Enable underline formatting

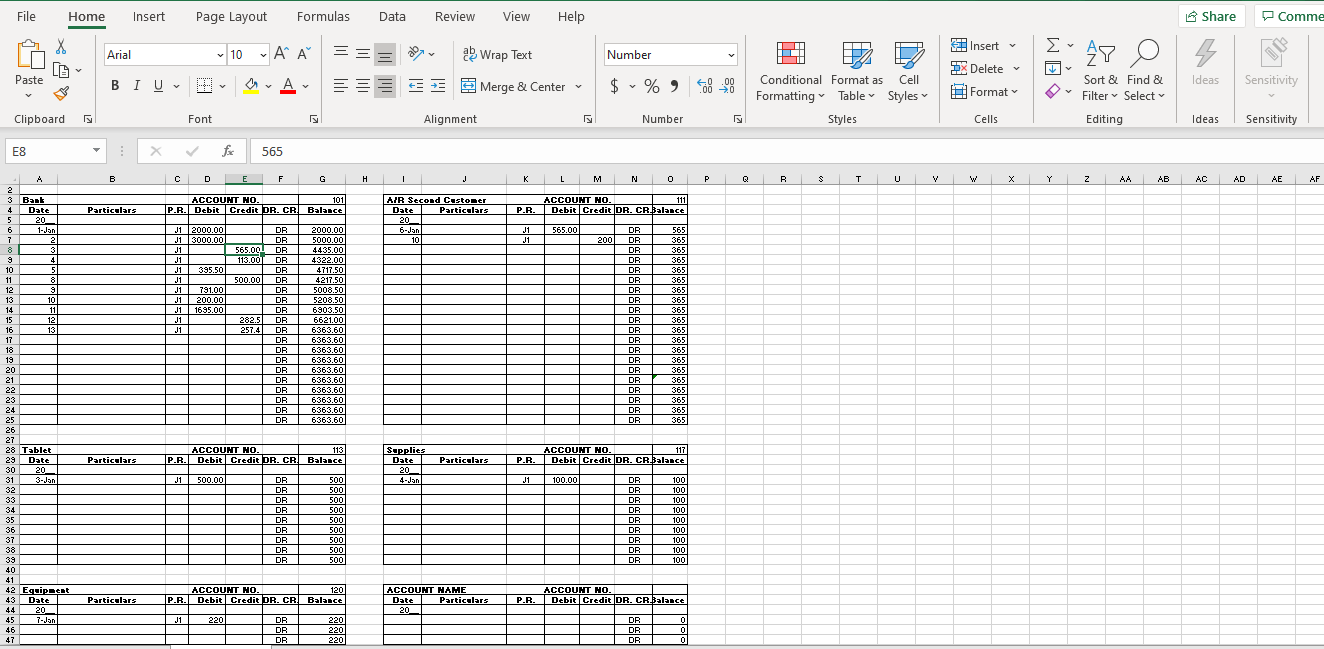pyautogui.click(x=157, y=86)
